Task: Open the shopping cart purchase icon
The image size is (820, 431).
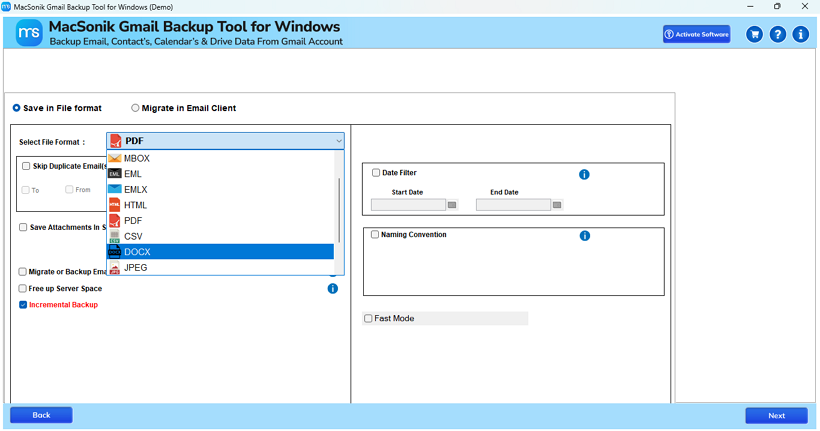Action: click(x=754, y=35)
